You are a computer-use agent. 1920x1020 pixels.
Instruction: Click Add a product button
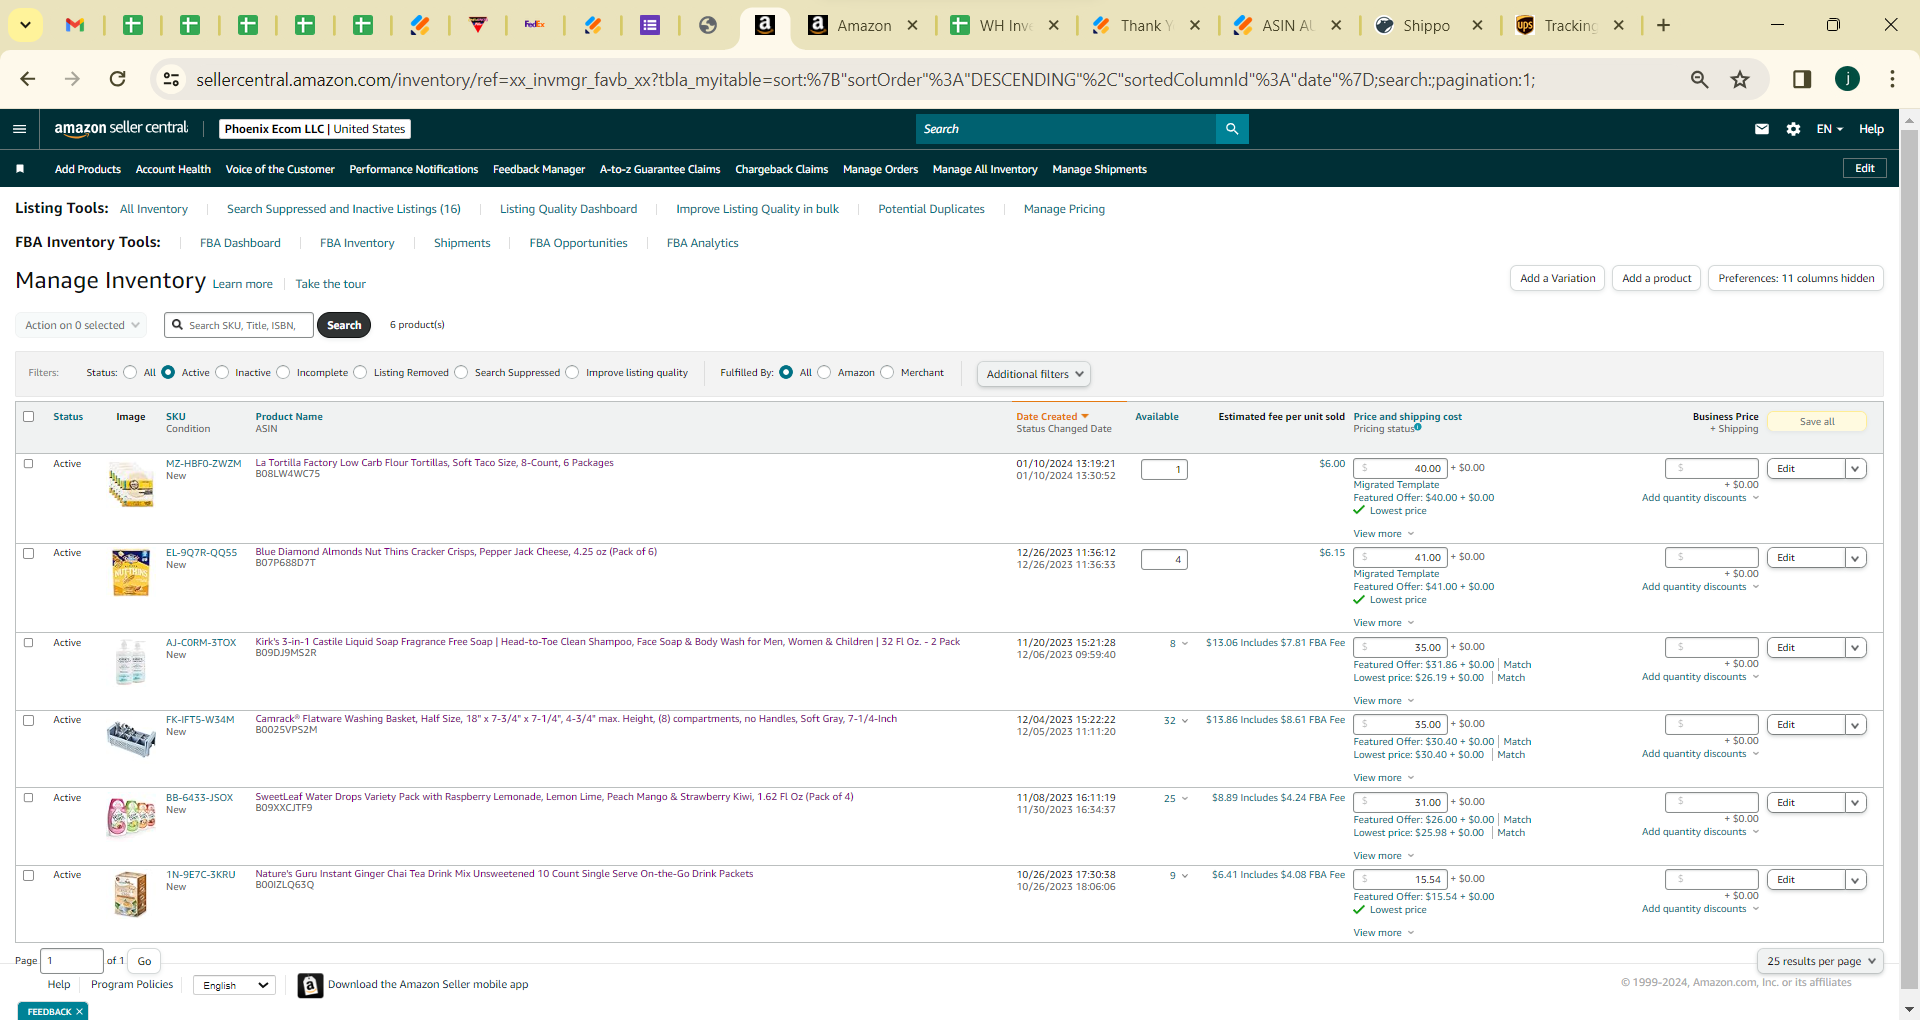[x=1656, y=278]
